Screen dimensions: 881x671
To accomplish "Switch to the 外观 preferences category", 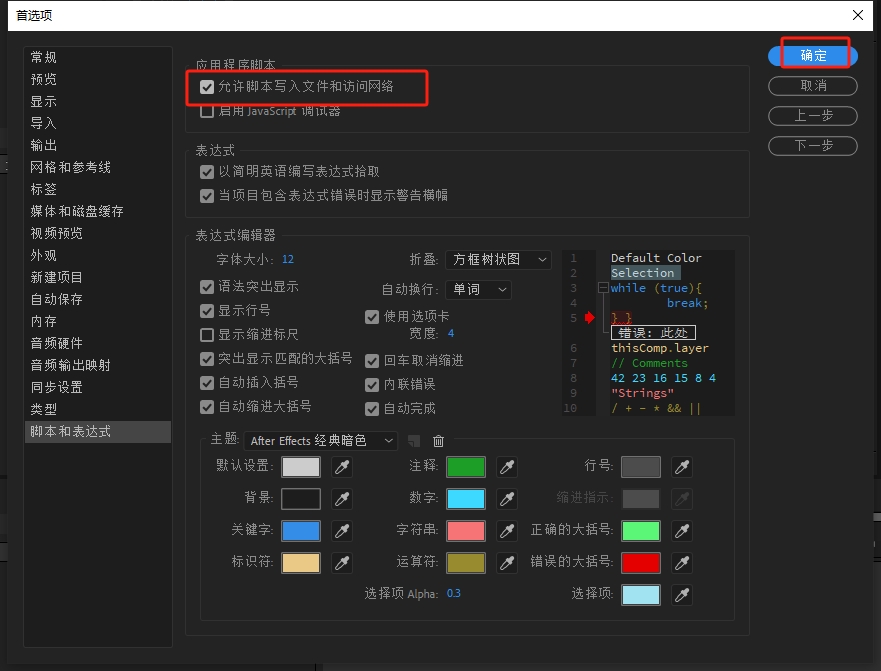I will click(x=42, y=255).
